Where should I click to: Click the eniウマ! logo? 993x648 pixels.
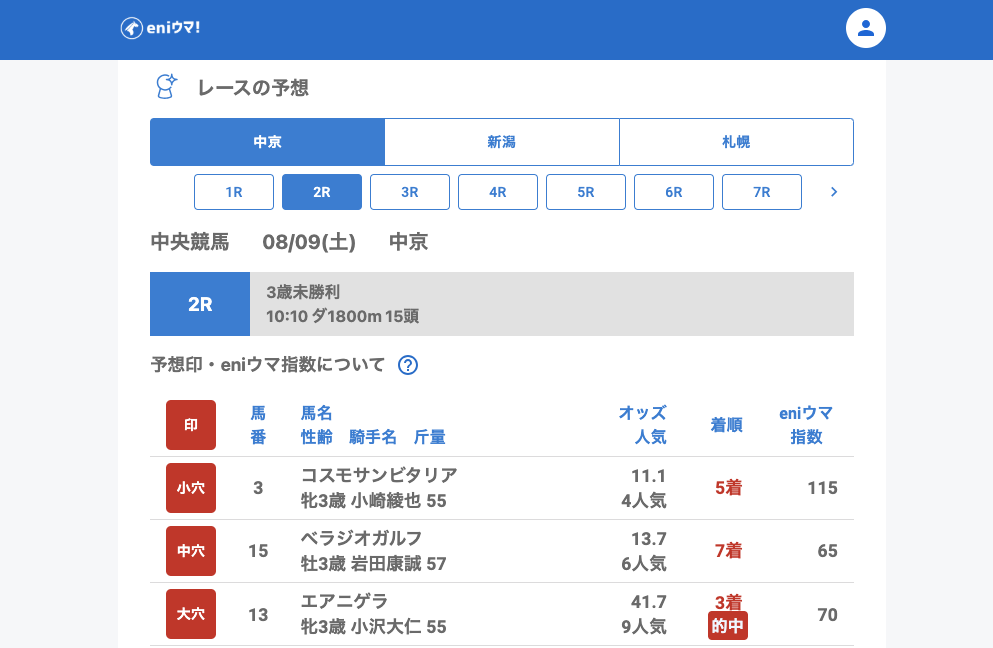coord(160,28)
